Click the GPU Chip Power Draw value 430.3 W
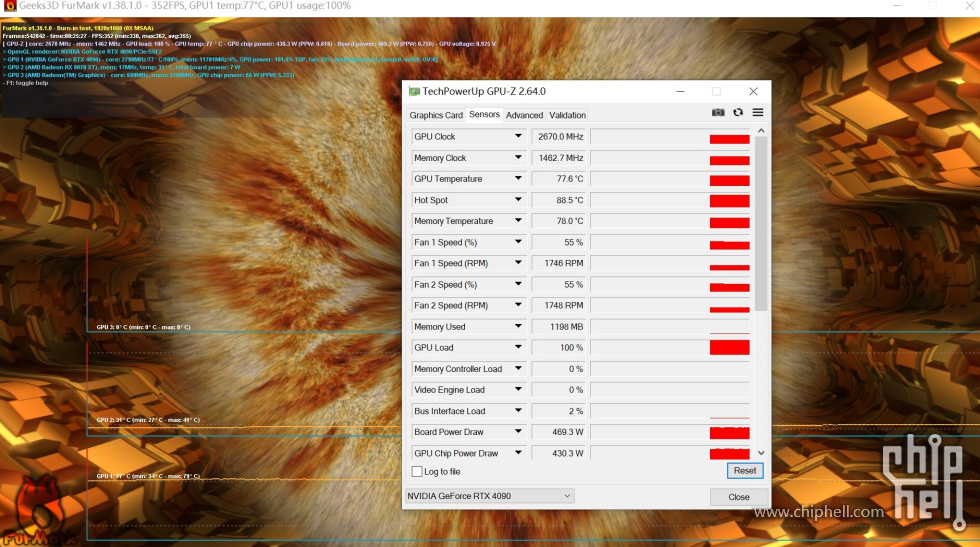This screenshot has height=547, width=980. [559, 453]
